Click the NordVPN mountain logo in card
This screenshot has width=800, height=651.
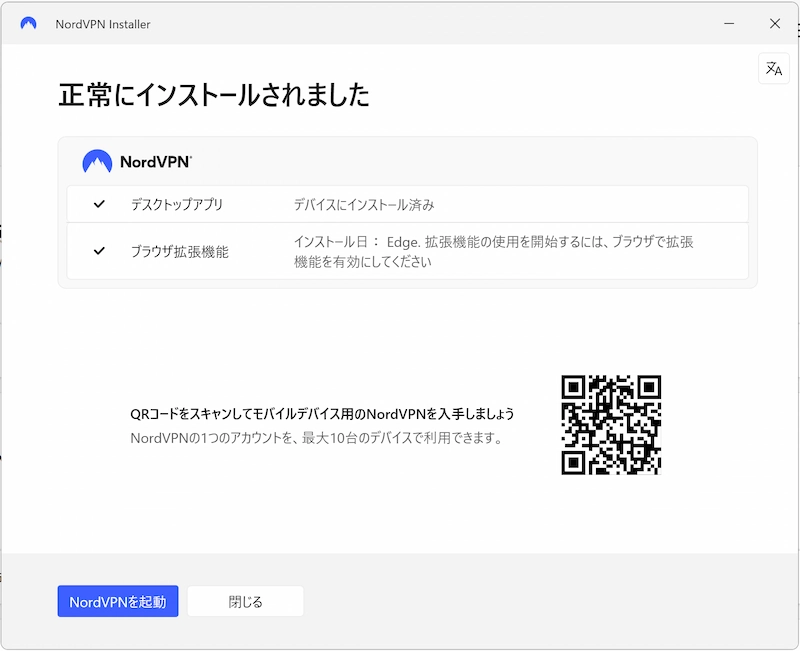coord(97,161)
